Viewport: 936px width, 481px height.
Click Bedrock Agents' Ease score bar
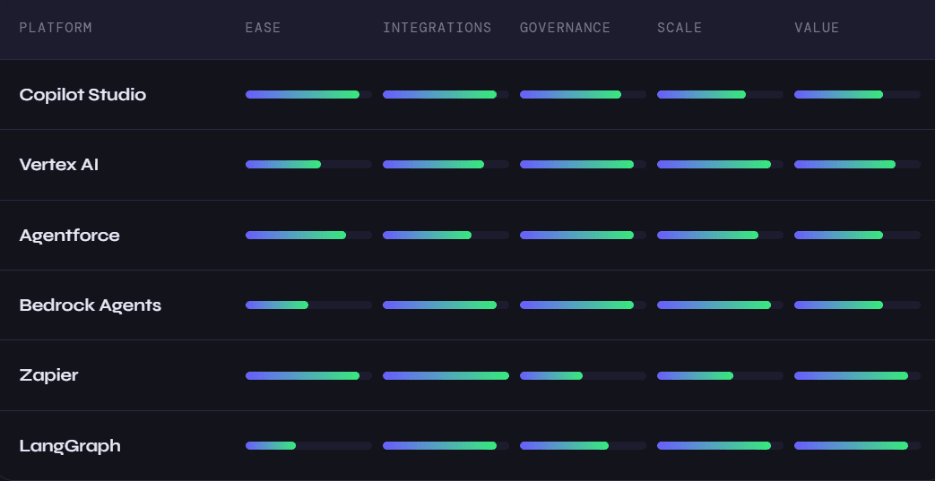(x=309, y=305)
